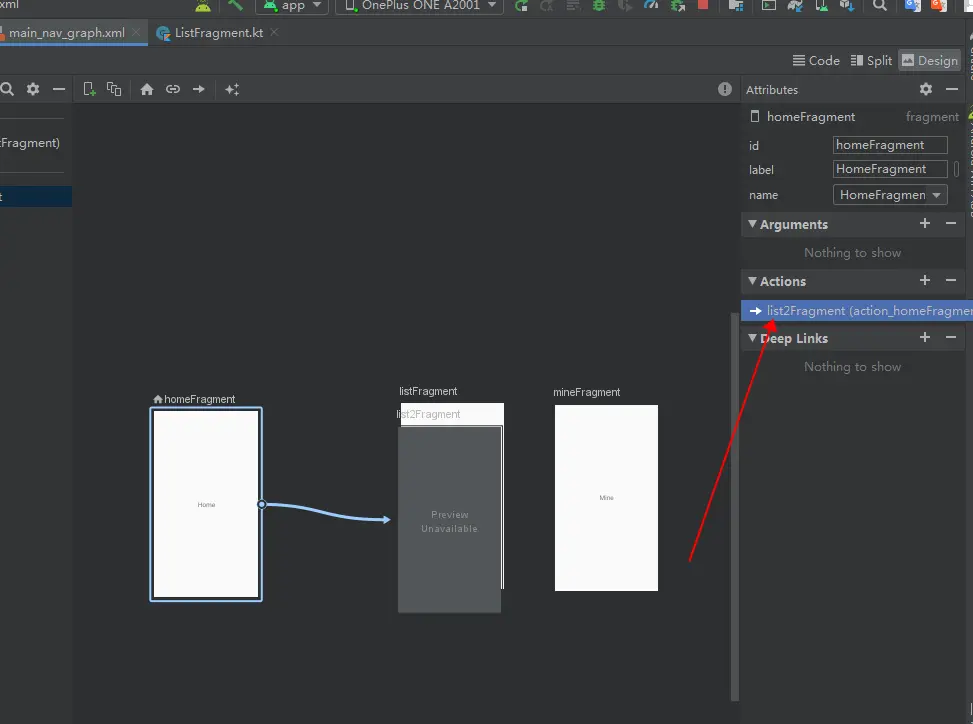Open the OnePlus ONE A2001 device dropdown
The image size is (973, 724).
419,6
